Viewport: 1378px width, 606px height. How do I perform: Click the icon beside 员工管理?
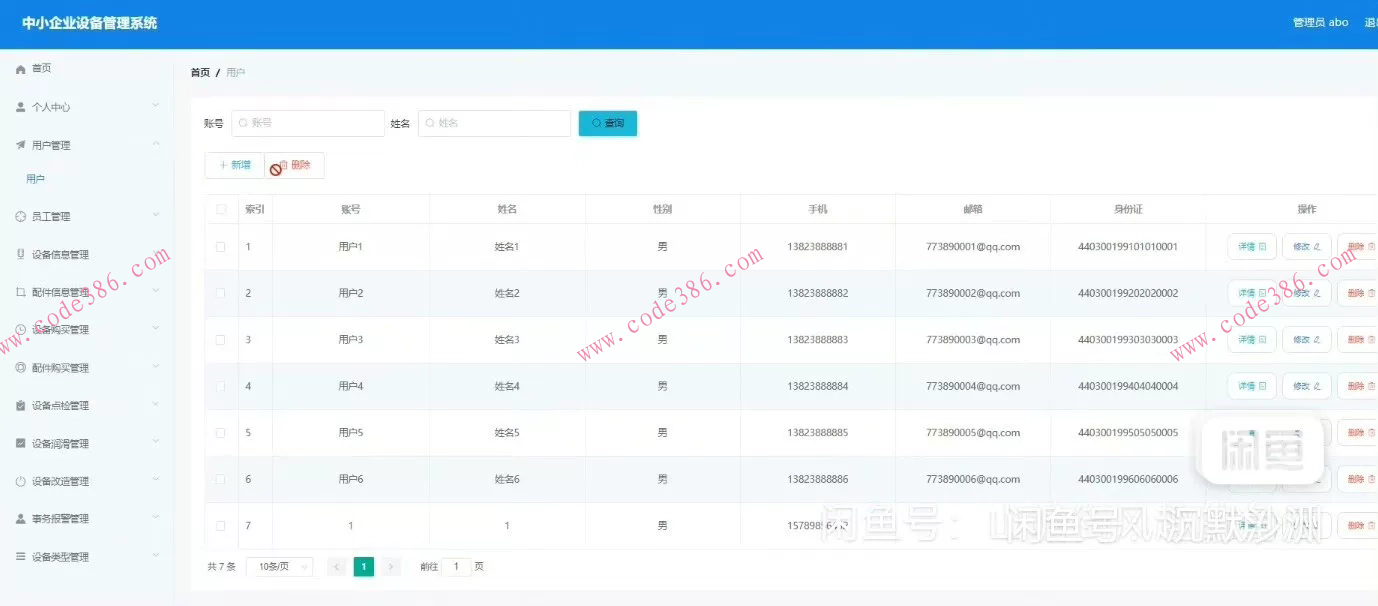20,216
